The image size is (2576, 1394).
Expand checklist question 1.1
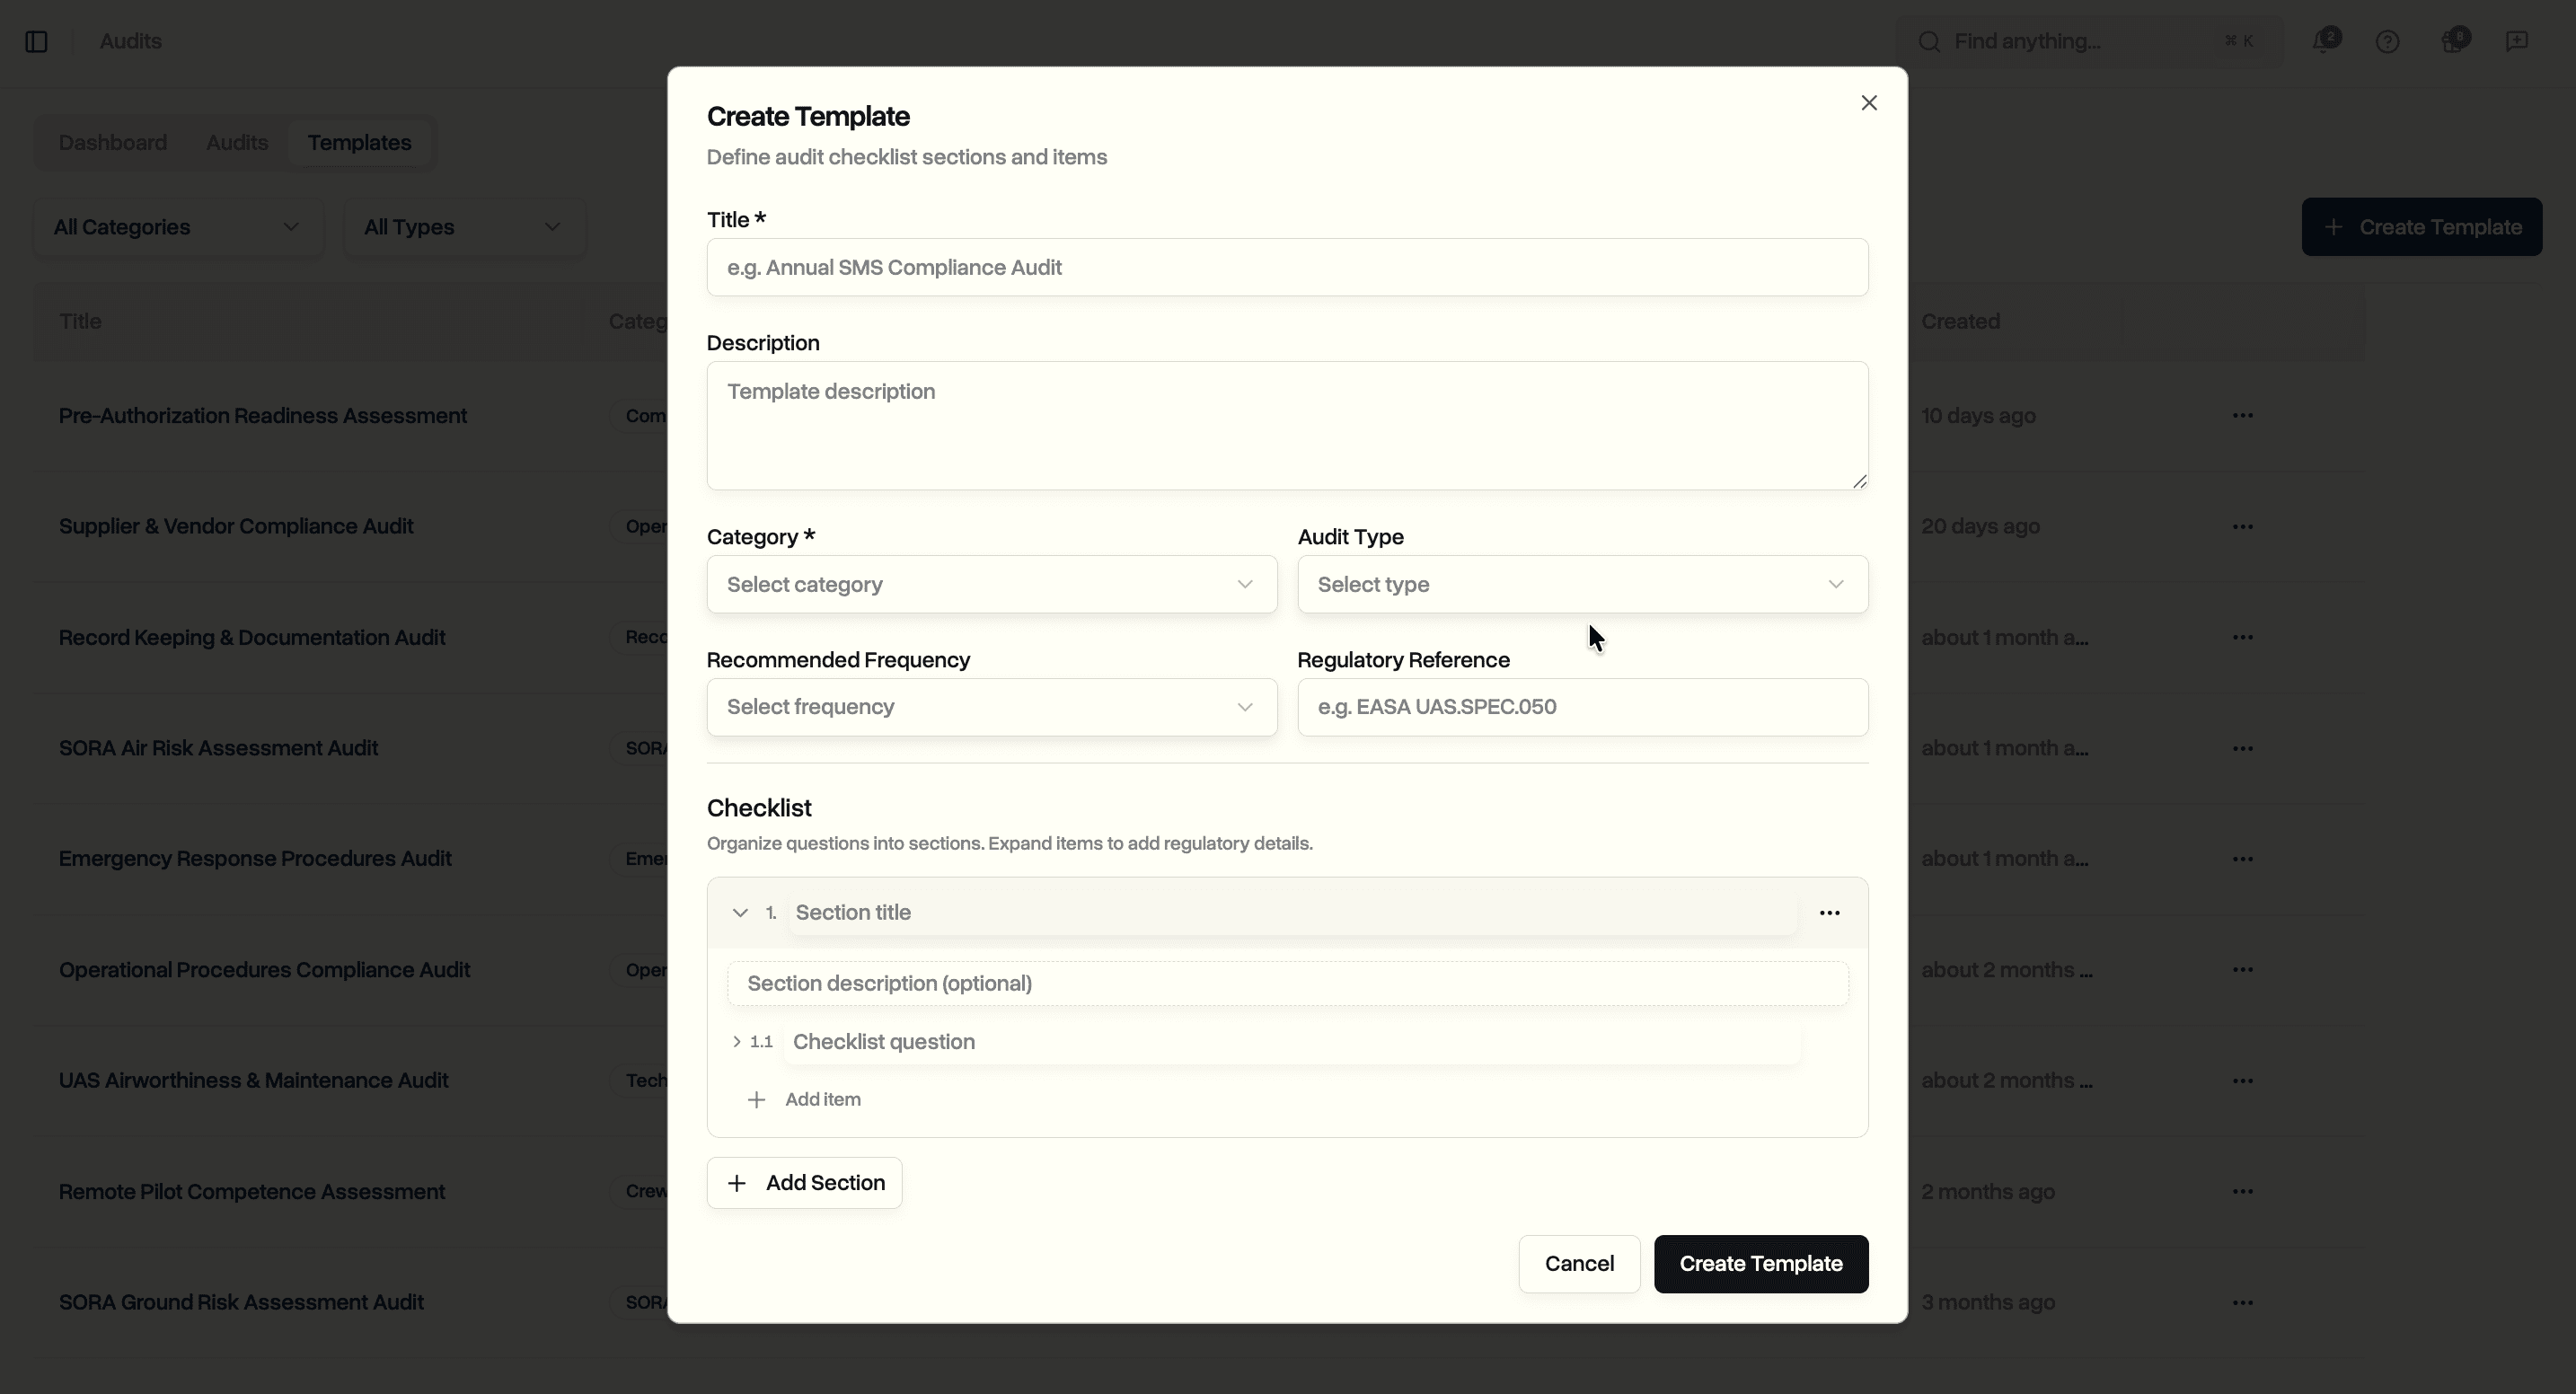pos(737,1041)
